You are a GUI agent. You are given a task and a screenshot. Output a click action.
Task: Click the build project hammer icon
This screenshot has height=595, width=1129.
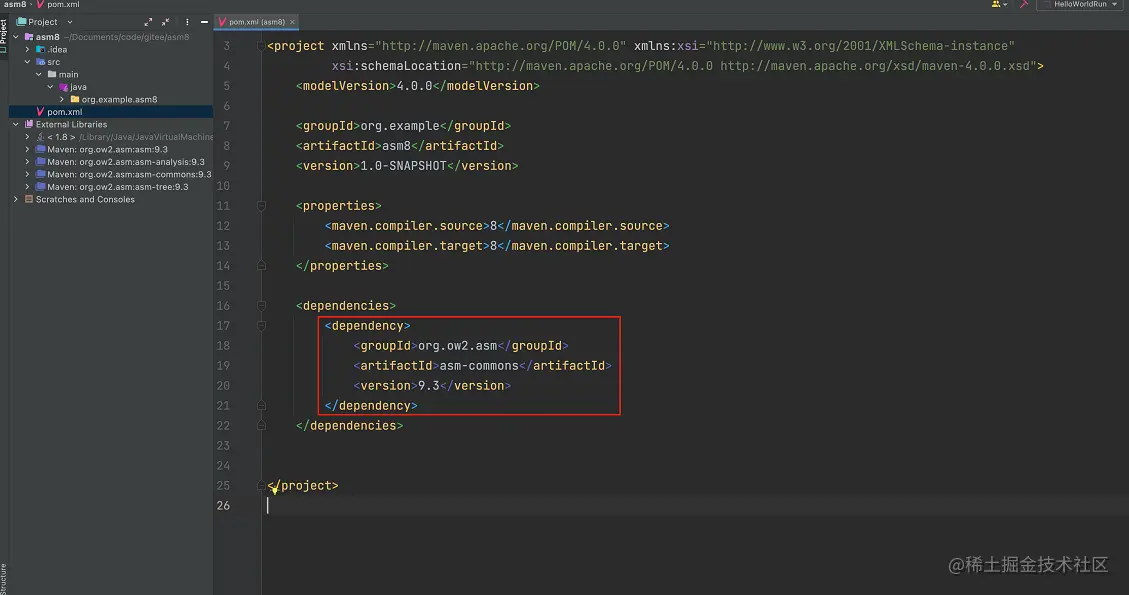tap(1024, 4)
